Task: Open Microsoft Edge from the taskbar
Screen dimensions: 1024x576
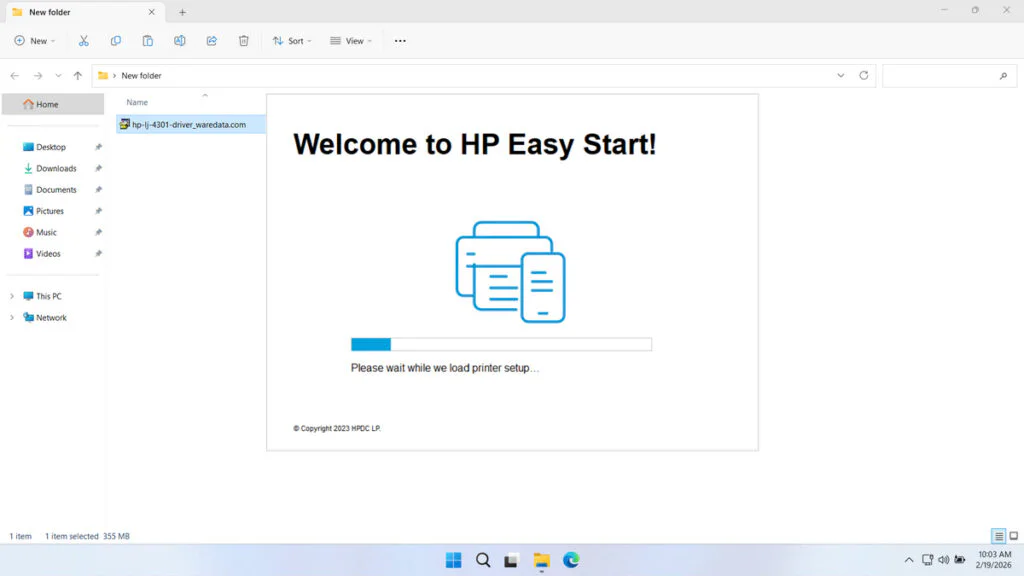Action: 570,560
